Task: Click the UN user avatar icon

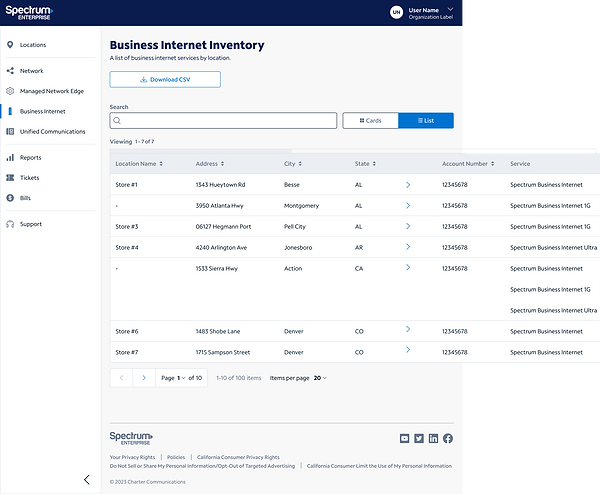Action: (396, 12)
